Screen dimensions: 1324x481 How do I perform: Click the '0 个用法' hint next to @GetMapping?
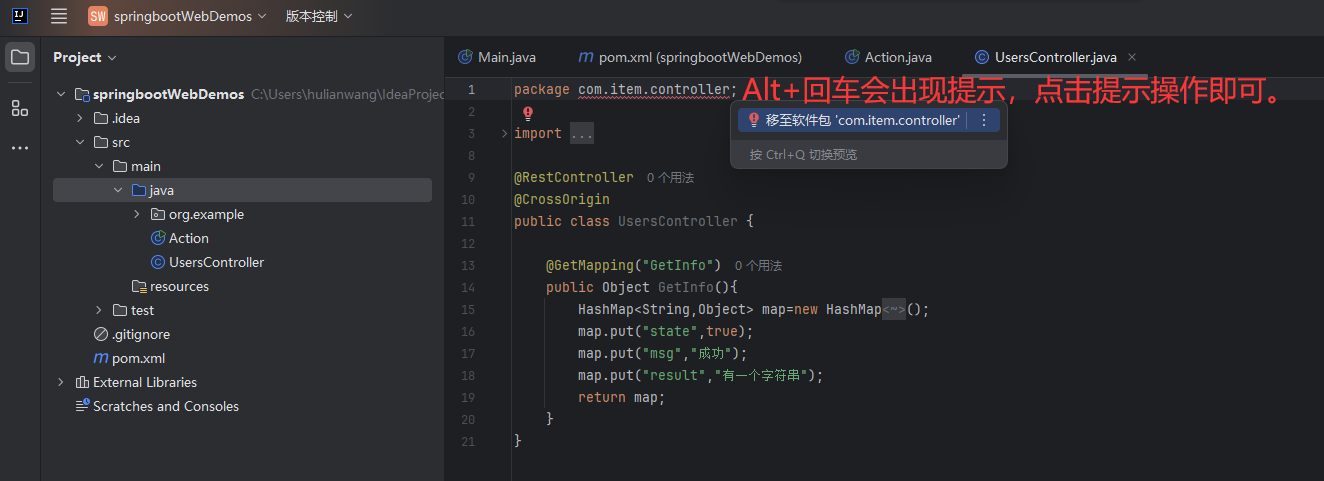point(758,265)
